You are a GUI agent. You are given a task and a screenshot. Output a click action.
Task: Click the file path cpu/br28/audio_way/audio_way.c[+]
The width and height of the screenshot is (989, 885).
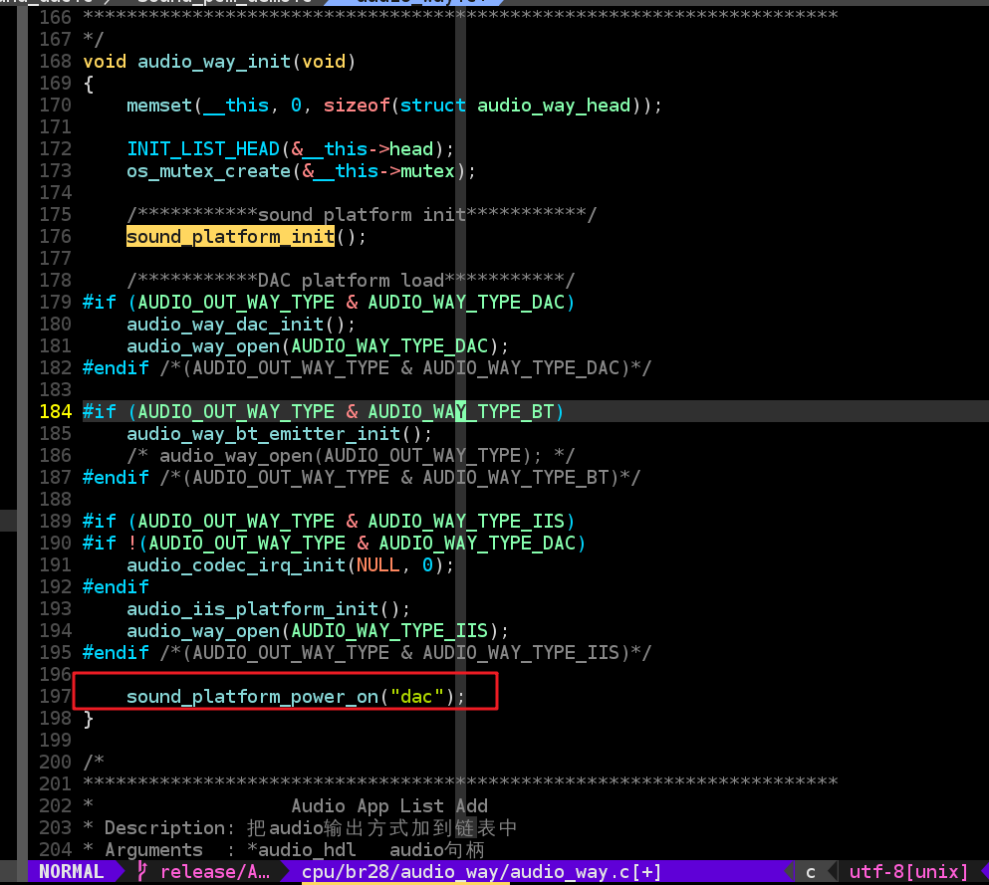pos(481,872)
